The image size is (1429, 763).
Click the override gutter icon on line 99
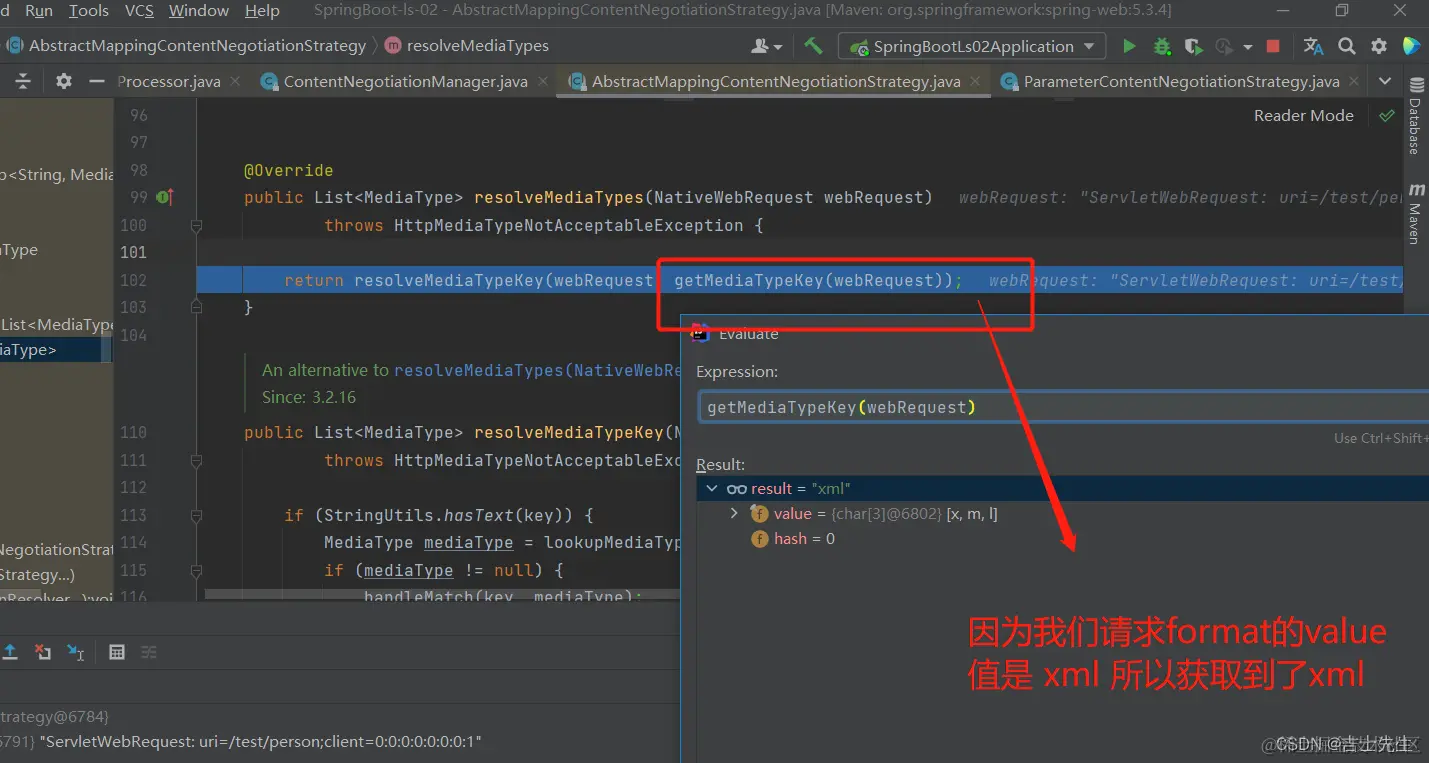tap(165, 197)
